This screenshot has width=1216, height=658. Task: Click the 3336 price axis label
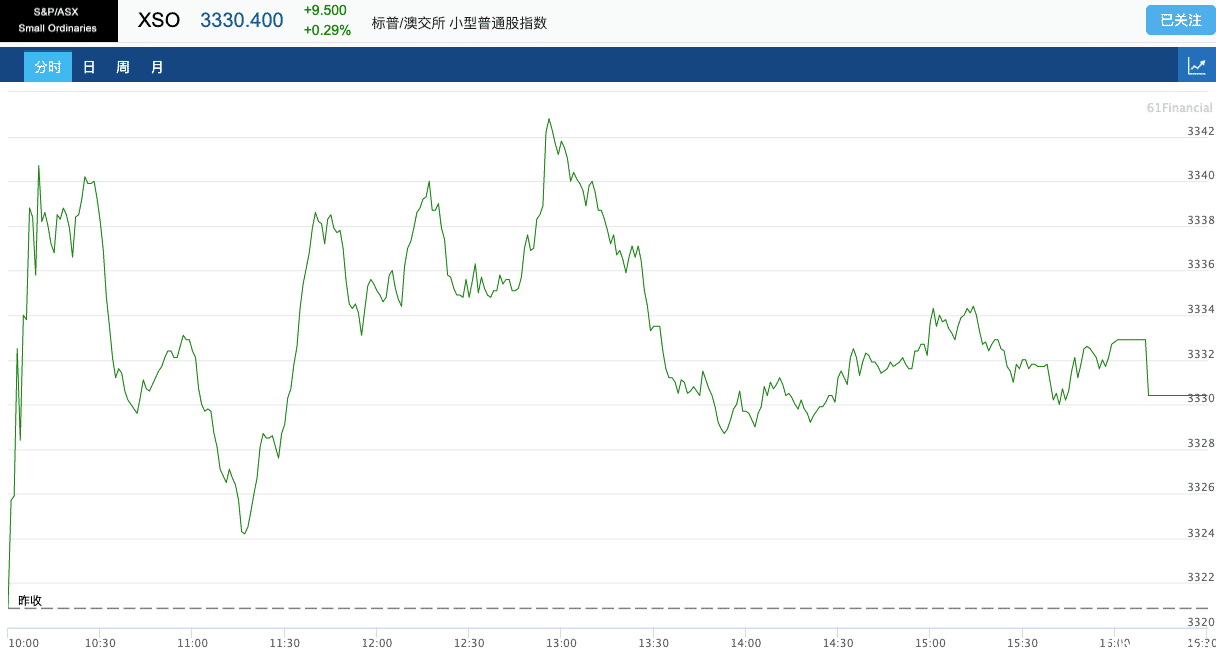[x=1200, y=264]
